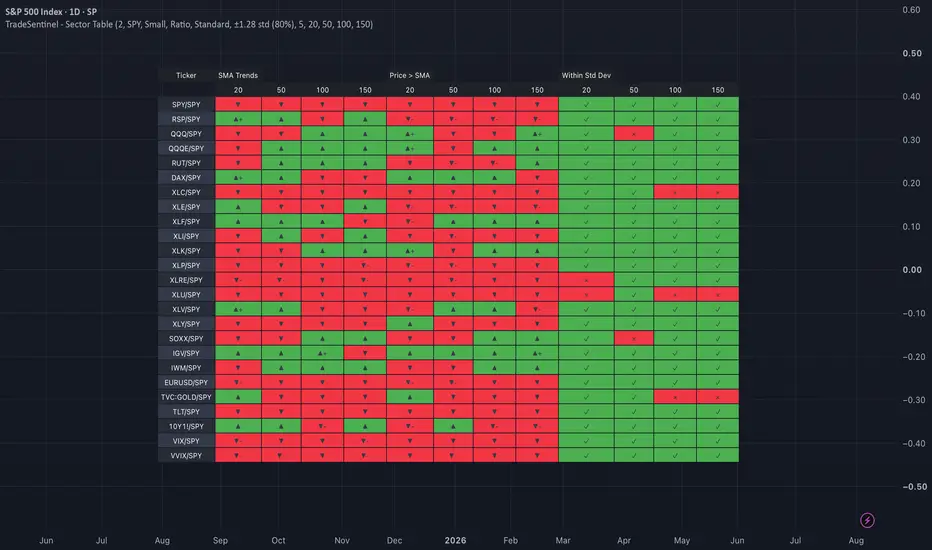Viewport: 932px width, 550px height.
Task: Click the Price > SMA column header
Action: (x=410, y=76)
